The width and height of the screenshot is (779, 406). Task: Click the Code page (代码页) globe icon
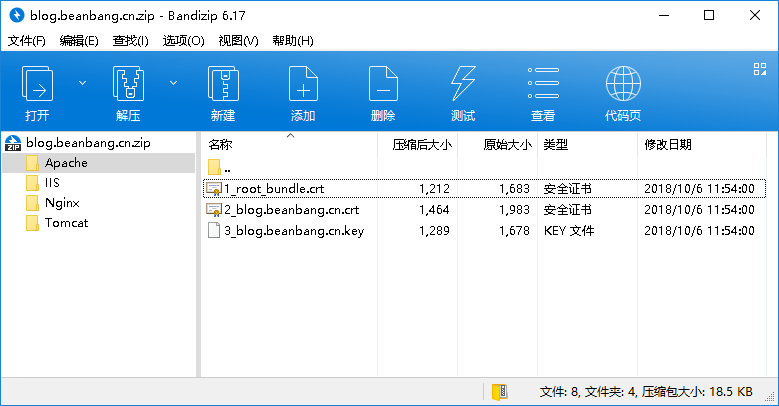tap(623, 83)
